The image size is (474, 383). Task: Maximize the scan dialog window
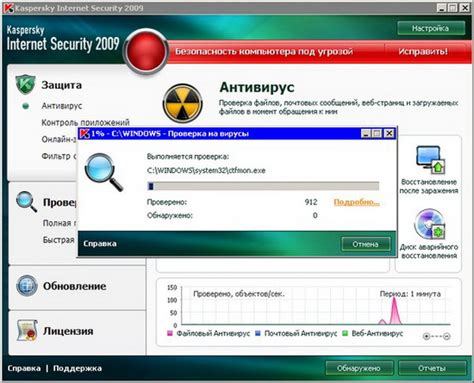377,134
